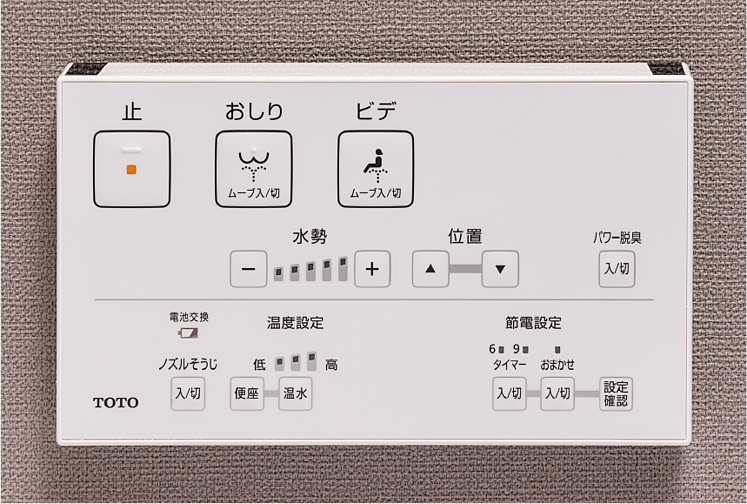
Task: Activate the おしり rear wash button
Action: (253, 169)
